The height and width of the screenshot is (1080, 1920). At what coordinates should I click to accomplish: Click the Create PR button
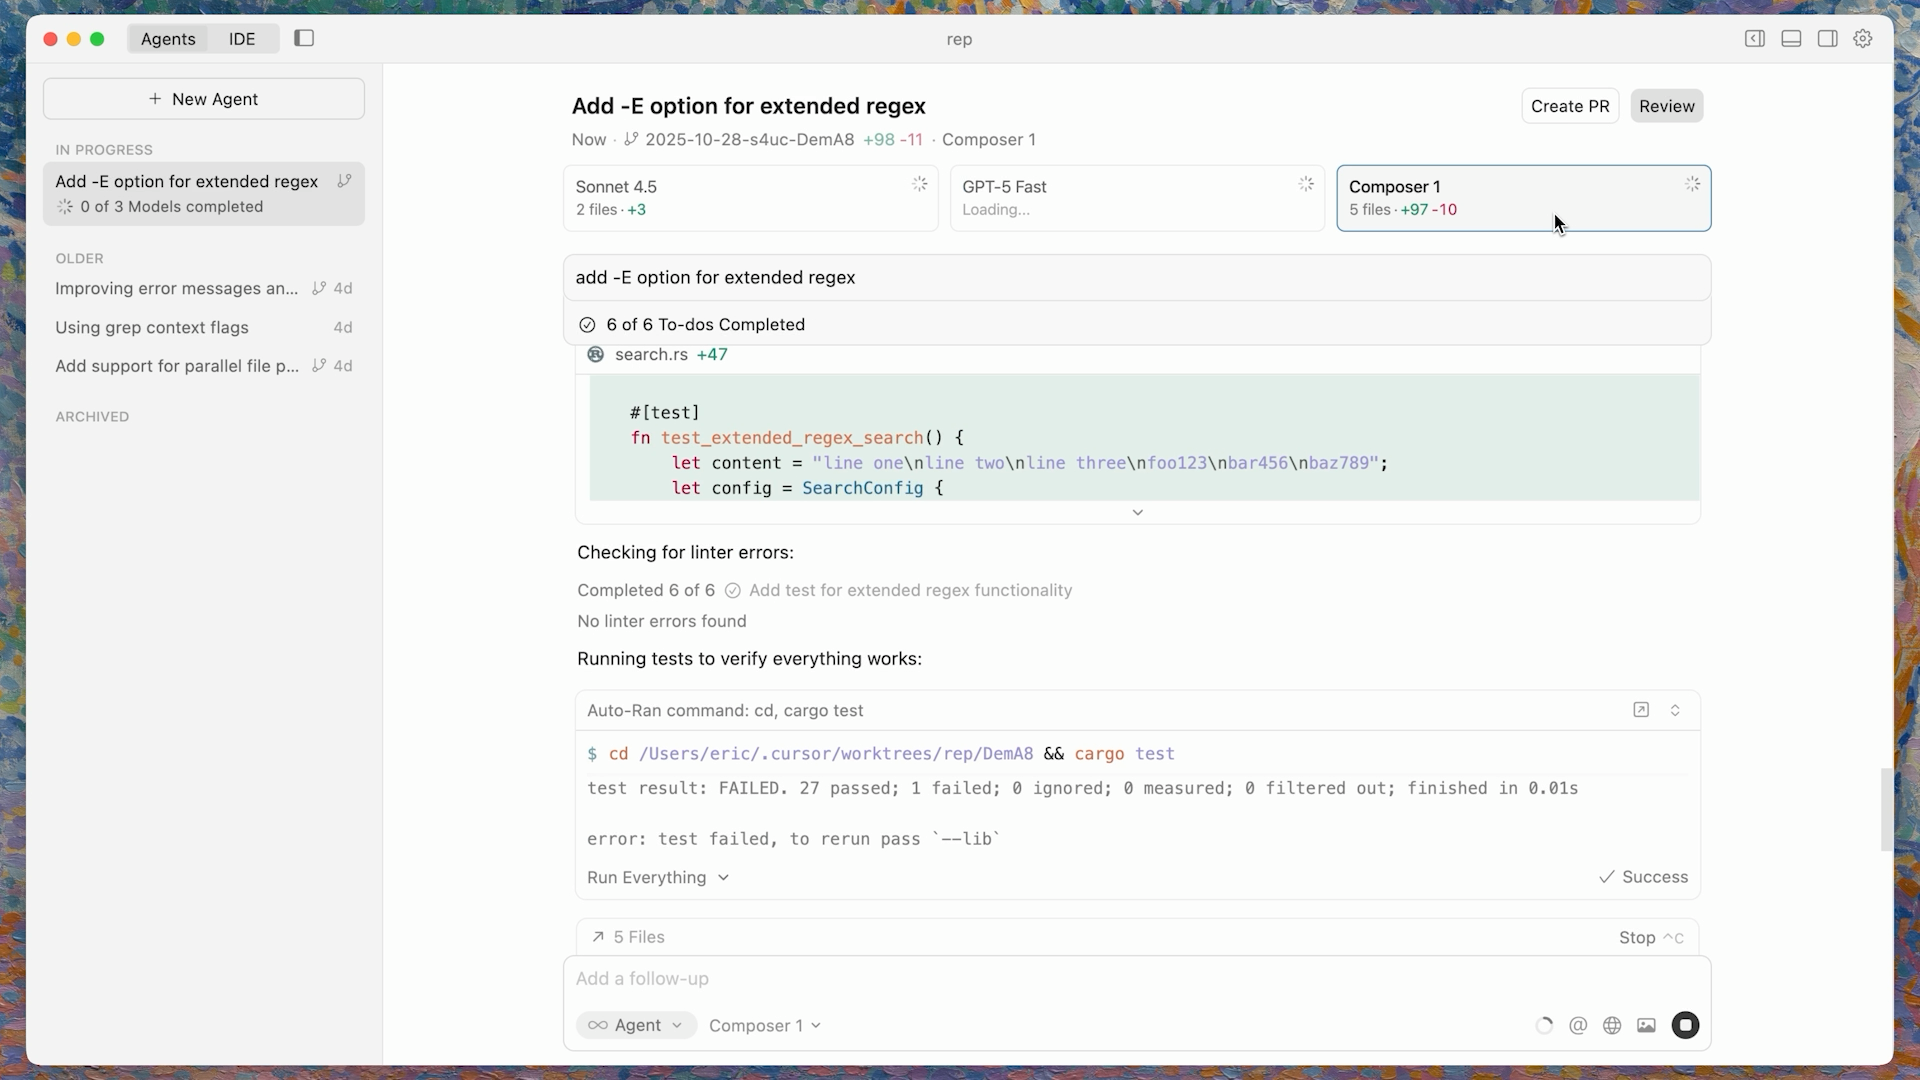click(1569, 106)
